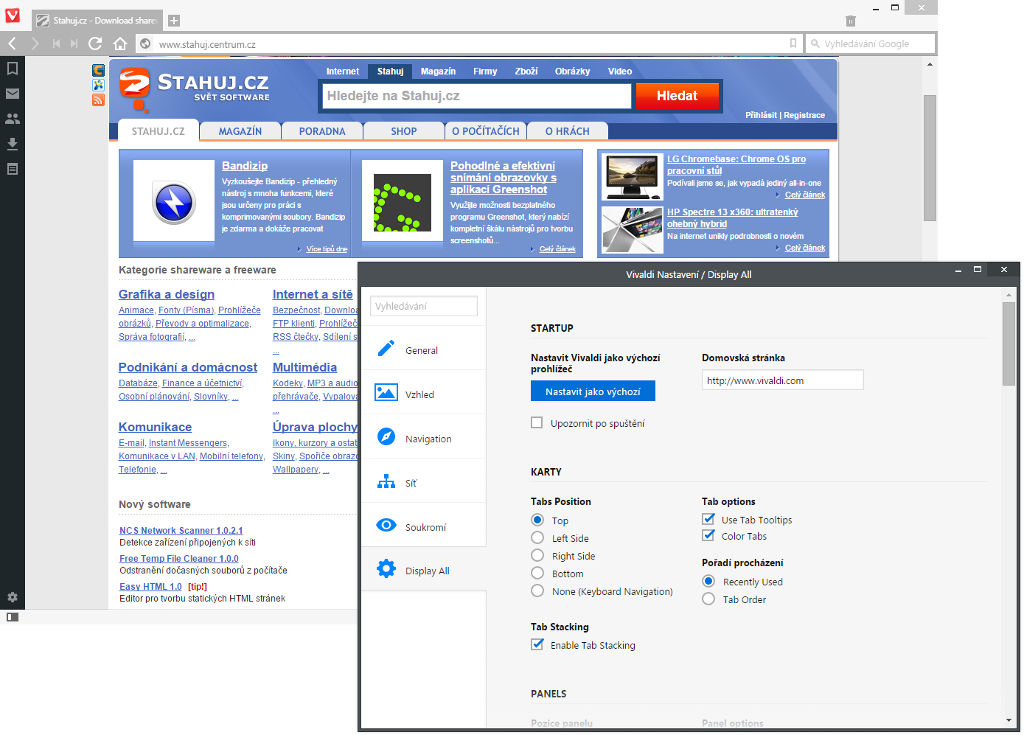The height and width of the screenshot is (735, 1024).
Task: Click the Hledejte na Stahuj.cz search box
Action: click(477, 96)
